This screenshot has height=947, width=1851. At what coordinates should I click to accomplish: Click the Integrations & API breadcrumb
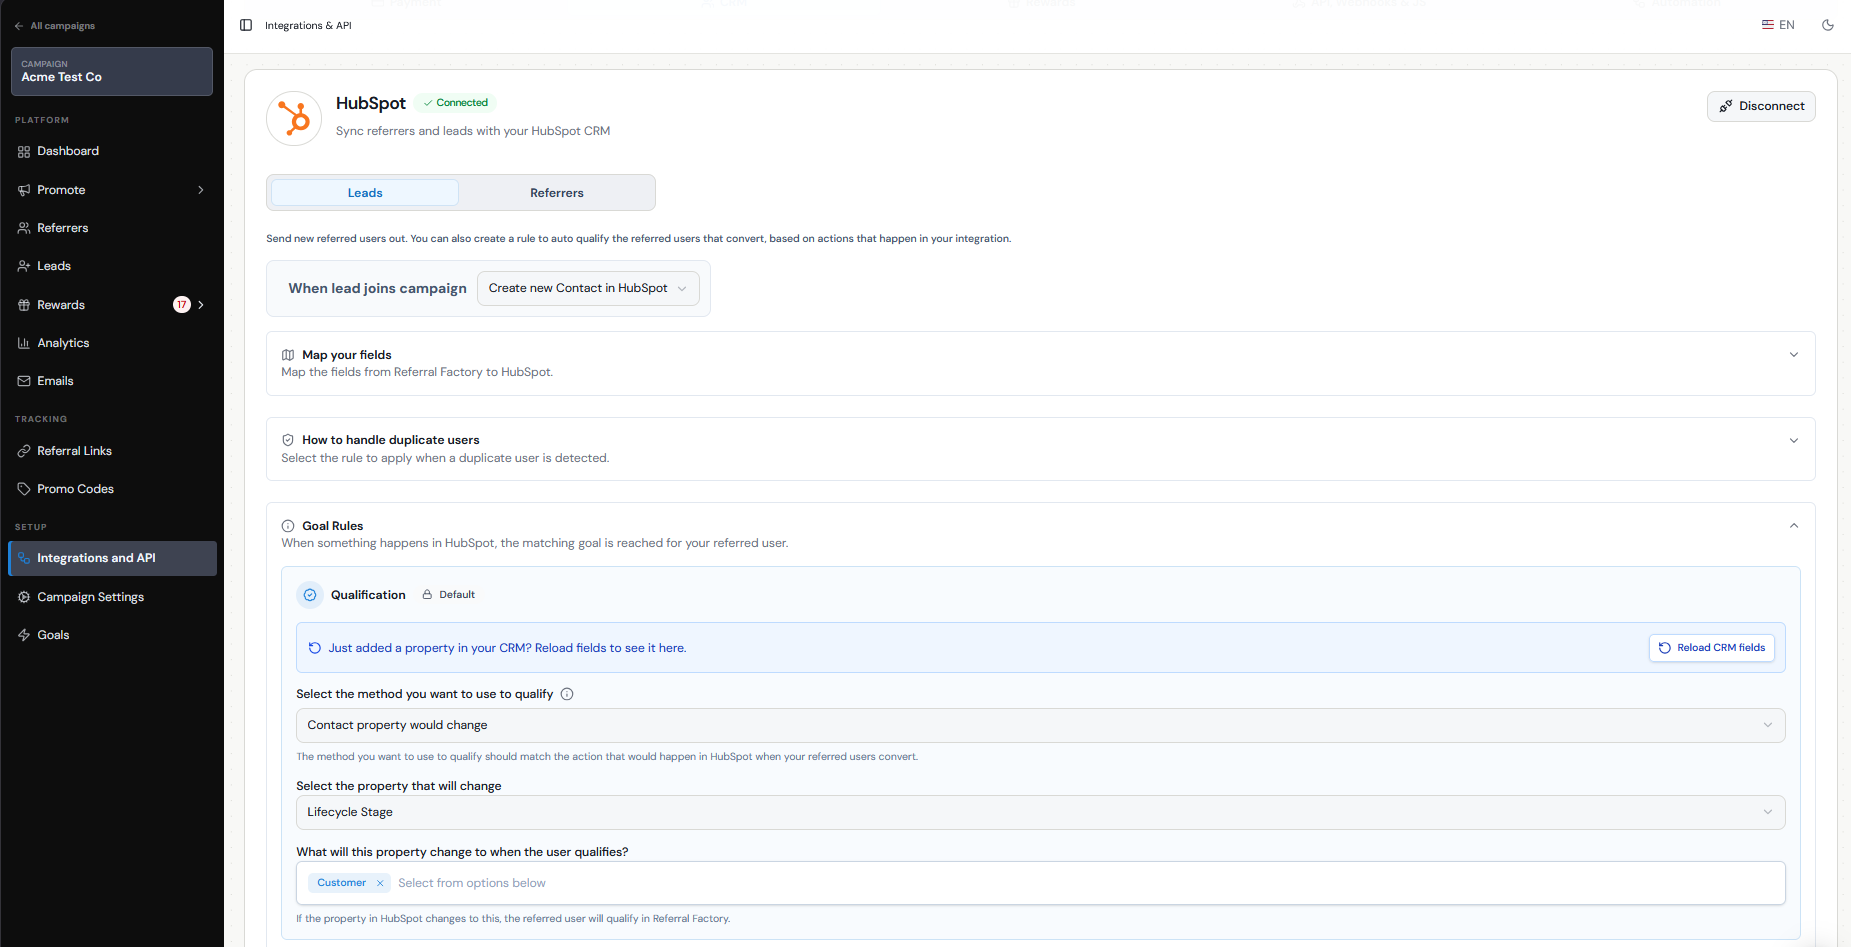click(x=308, y=26)
